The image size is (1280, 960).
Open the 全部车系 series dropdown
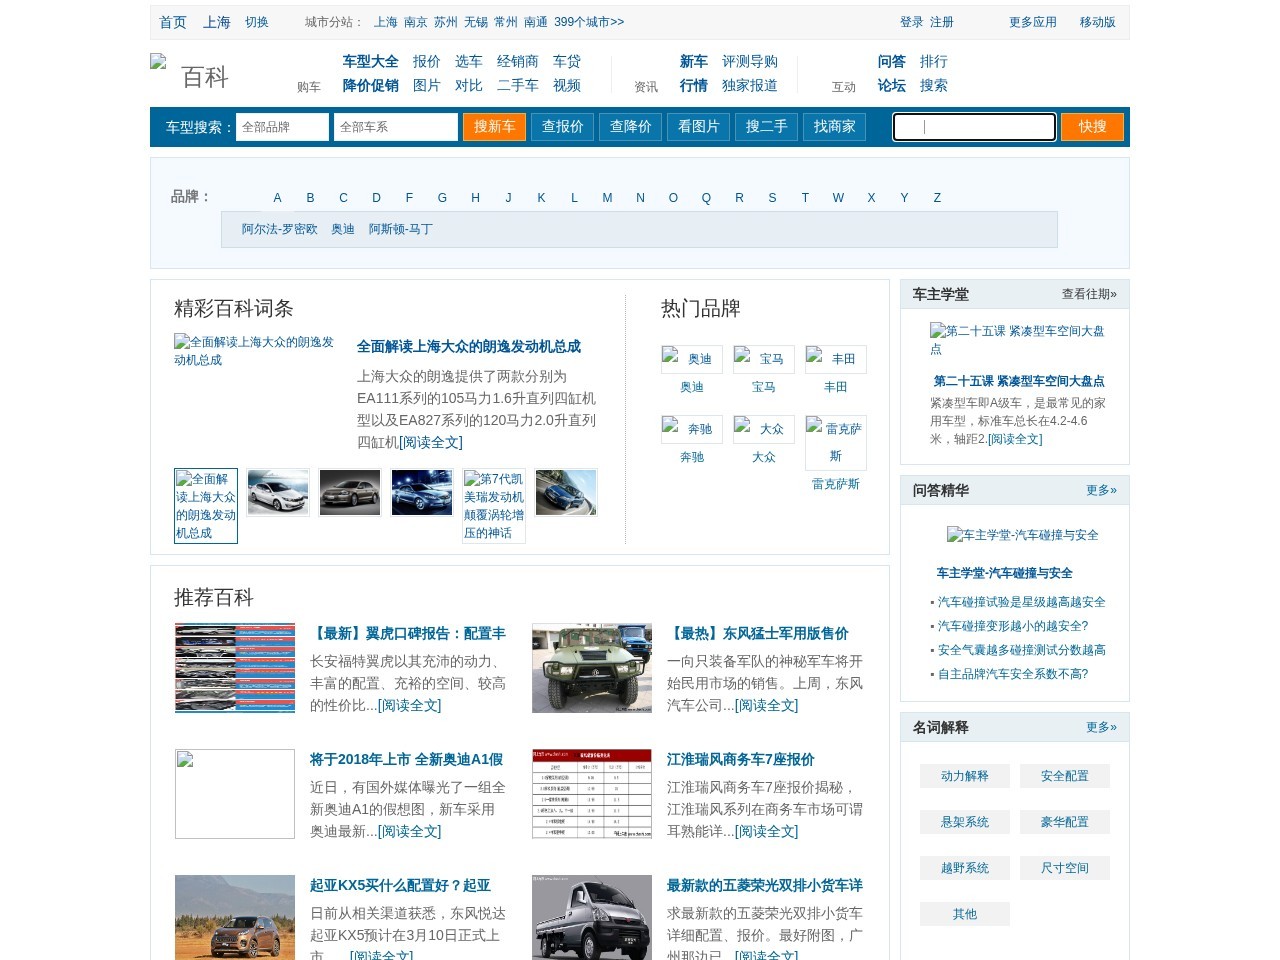coord(395,127)
